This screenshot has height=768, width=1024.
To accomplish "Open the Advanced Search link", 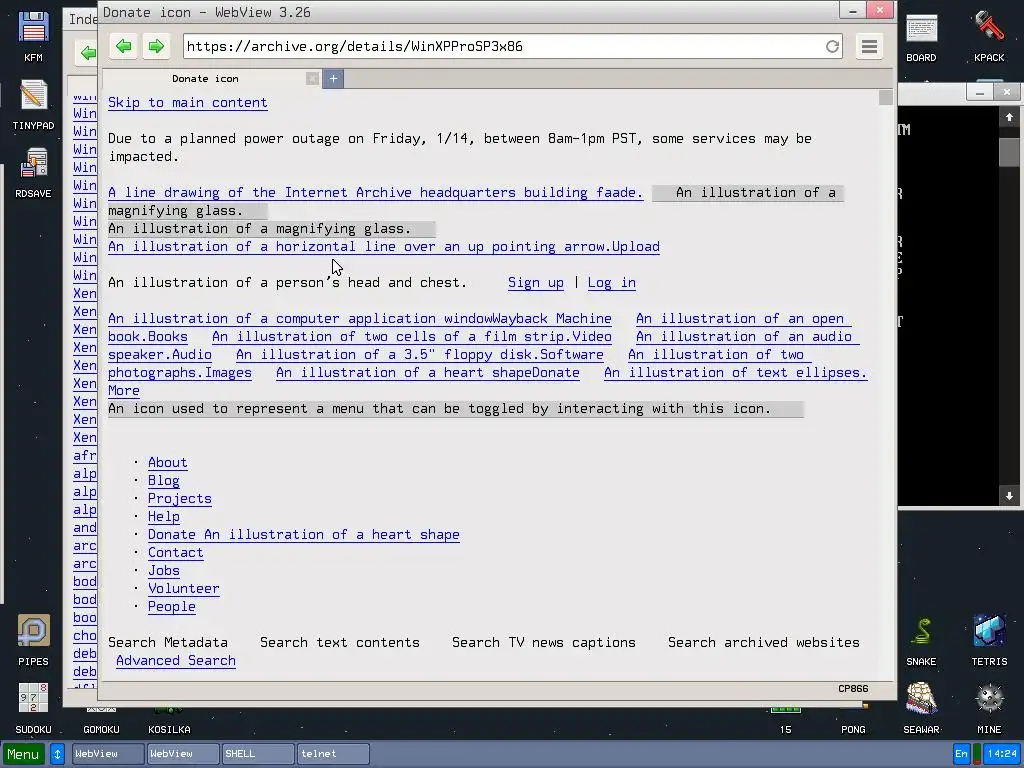I will pyautogui.click(x=176, y=660).
